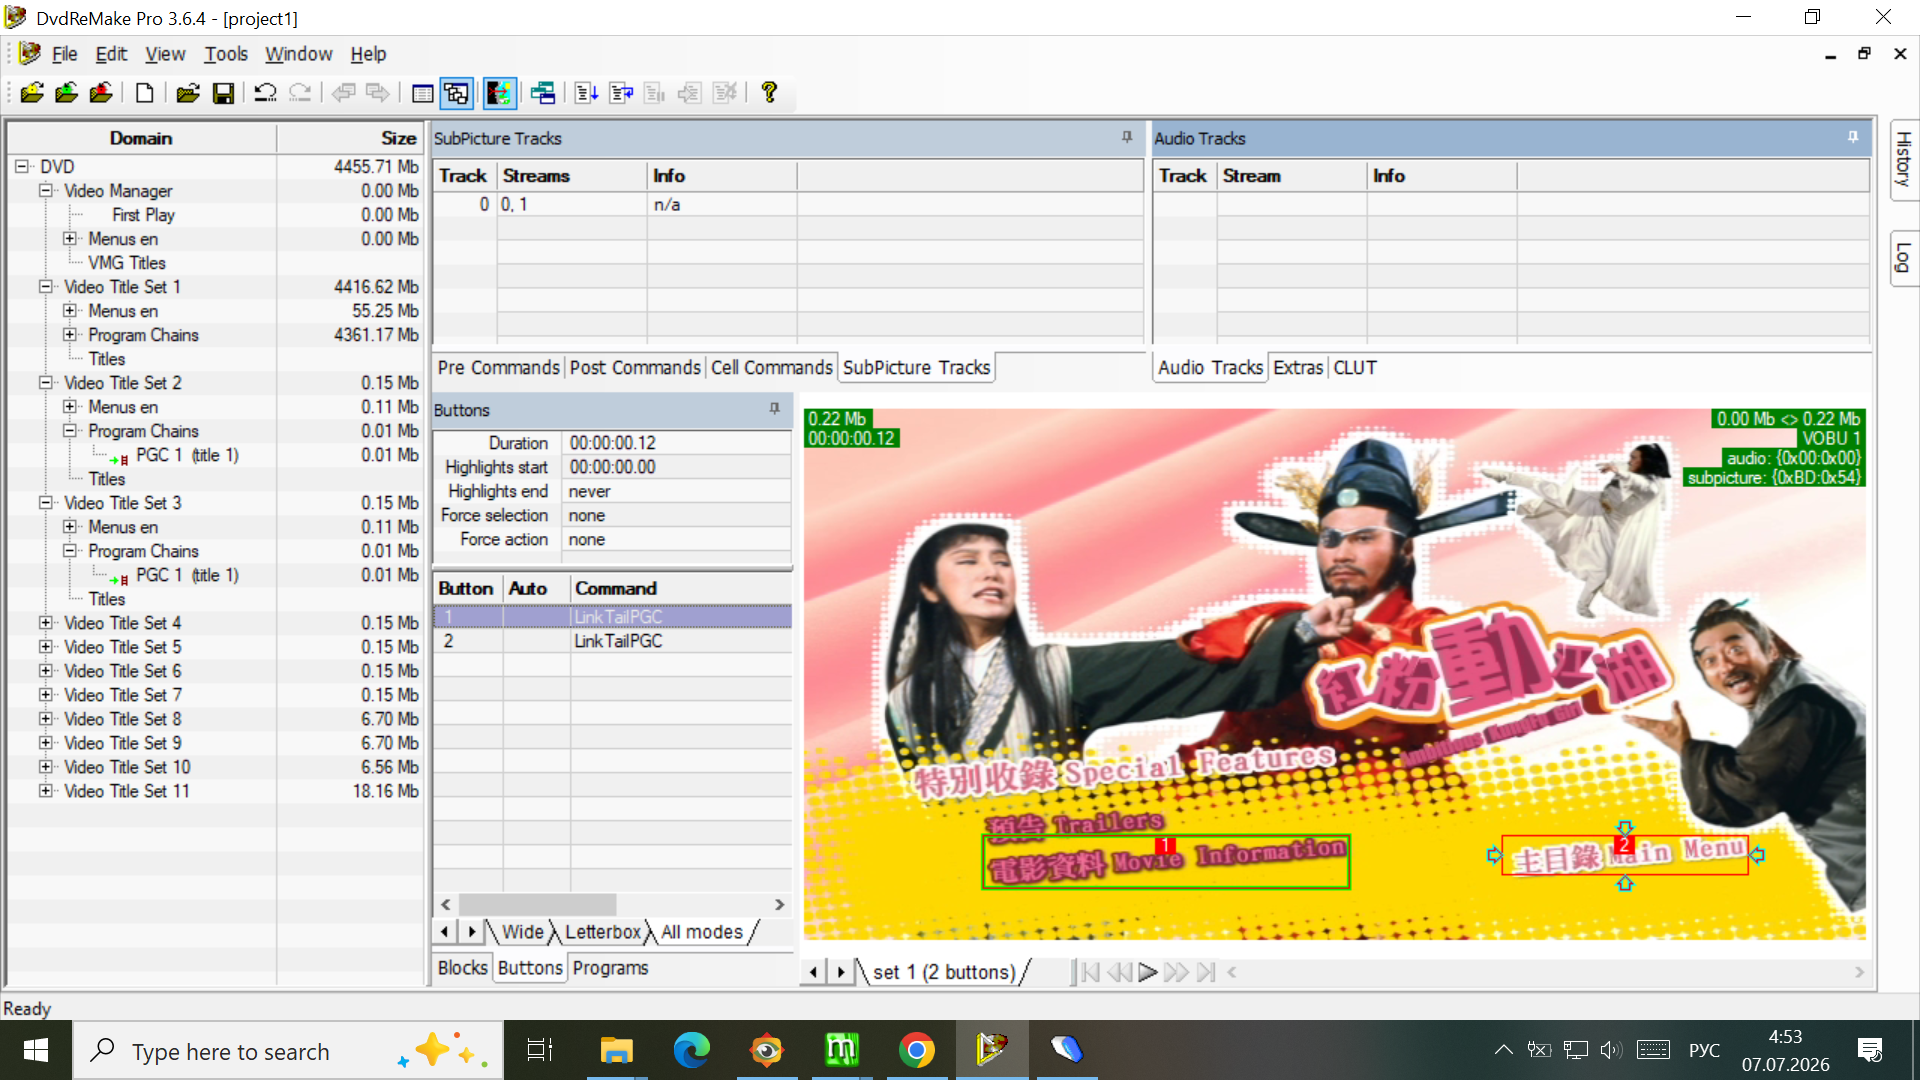The image size is (1920, 1080).
Task: Select PGC 1 under Video Title Set 3
Action: (186, 575)
